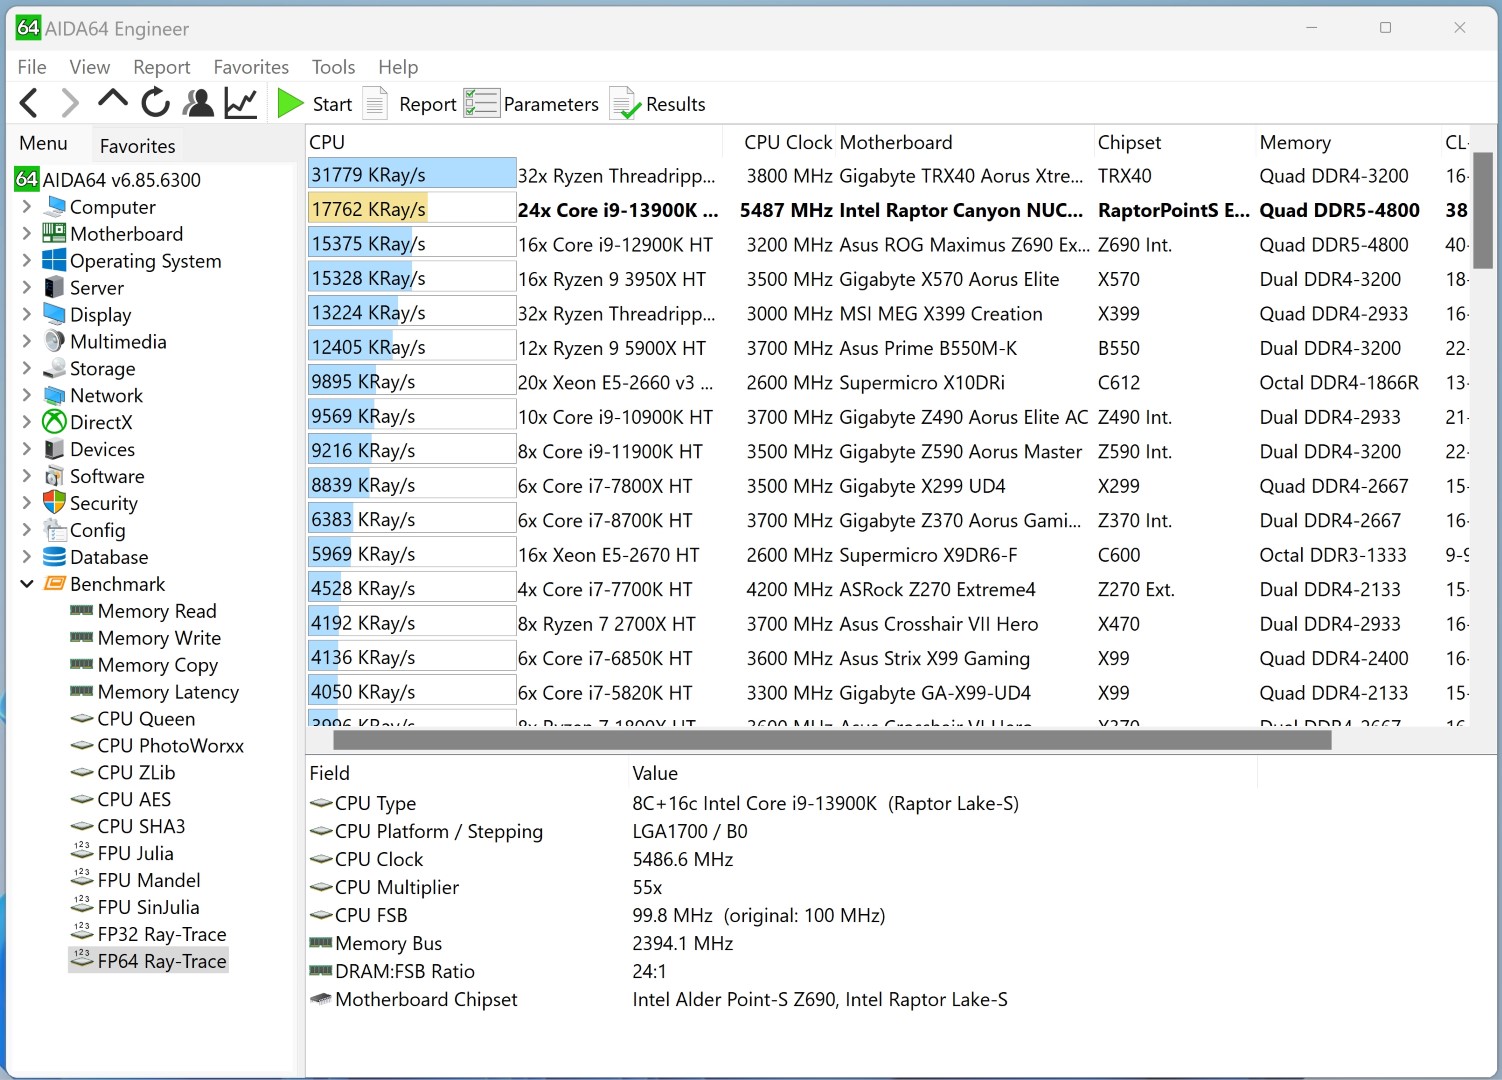Go forward with the right arrow toolbar icon

(70, 103)
